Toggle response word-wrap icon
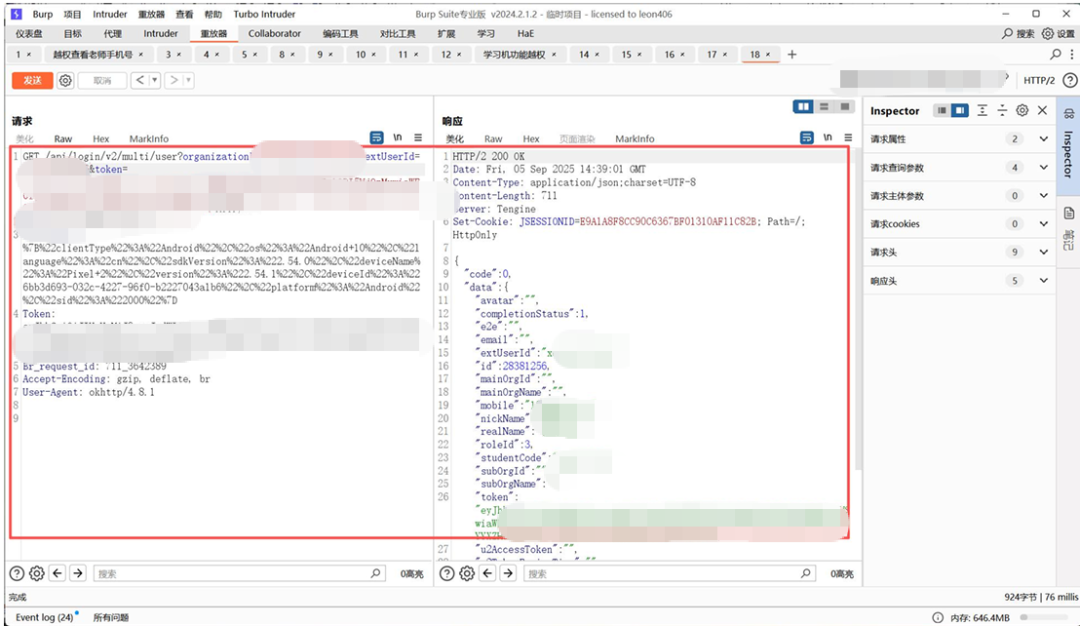Screen dimensions: 1080x626 tap(807, 138)
